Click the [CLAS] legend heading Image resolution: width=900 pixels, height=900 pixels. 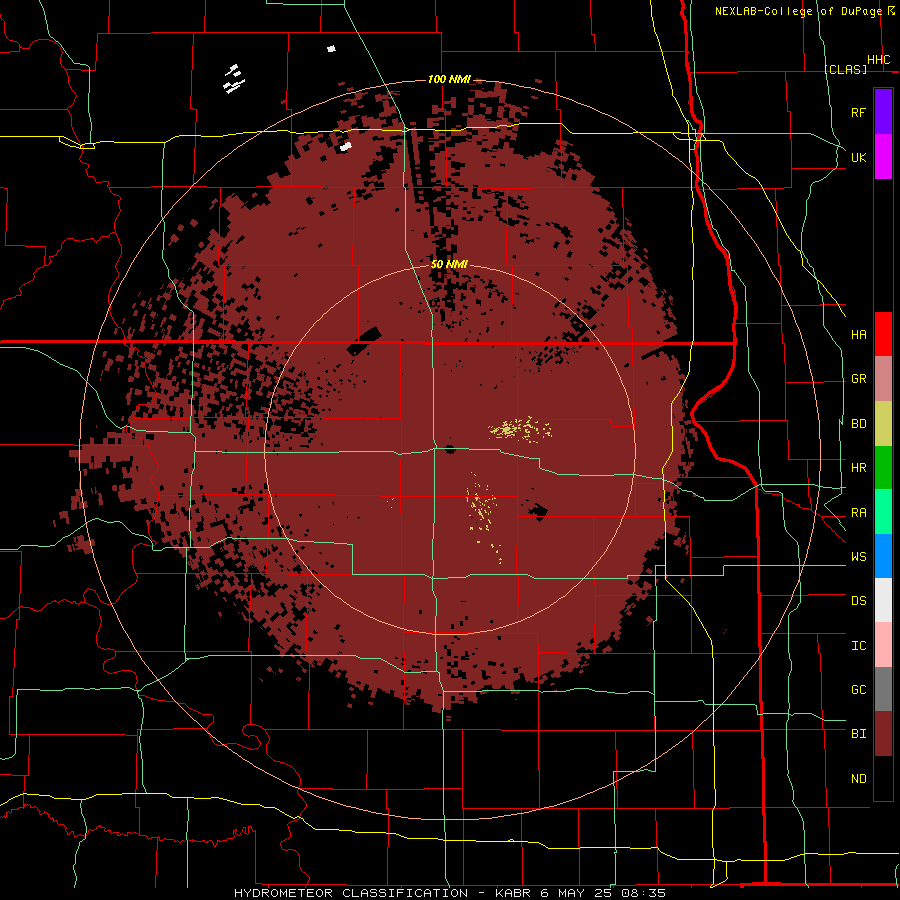point(845,69)
